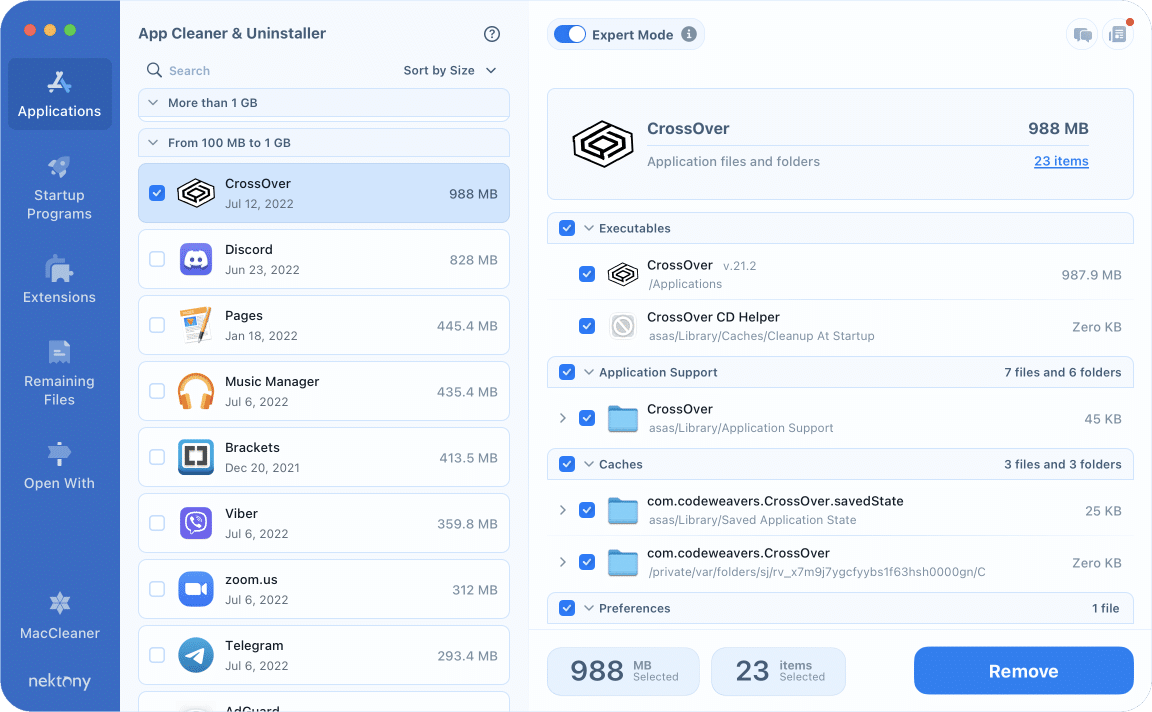
Task: Collapse the From 100 MB to 1 GB group
Action: click(153, 143)
